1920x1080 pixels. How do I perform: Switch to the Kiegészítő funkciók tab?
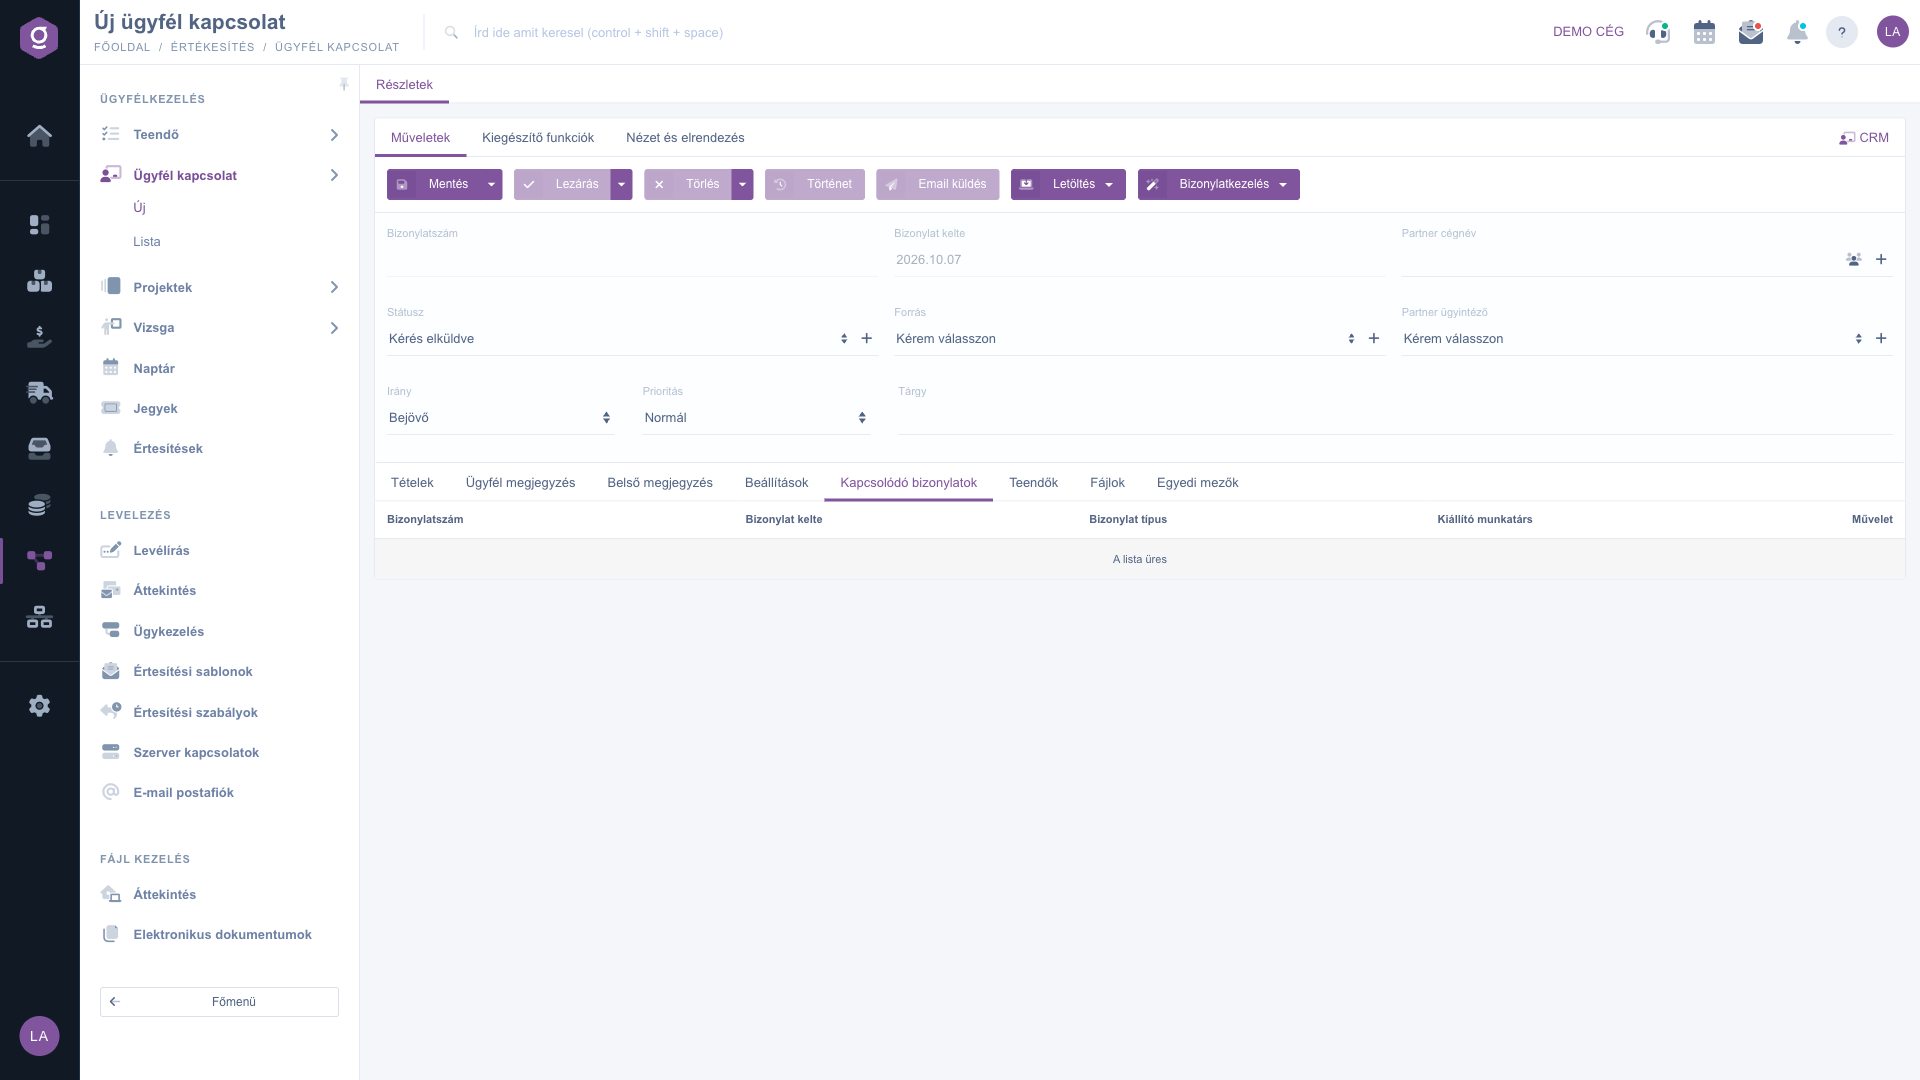538,138
